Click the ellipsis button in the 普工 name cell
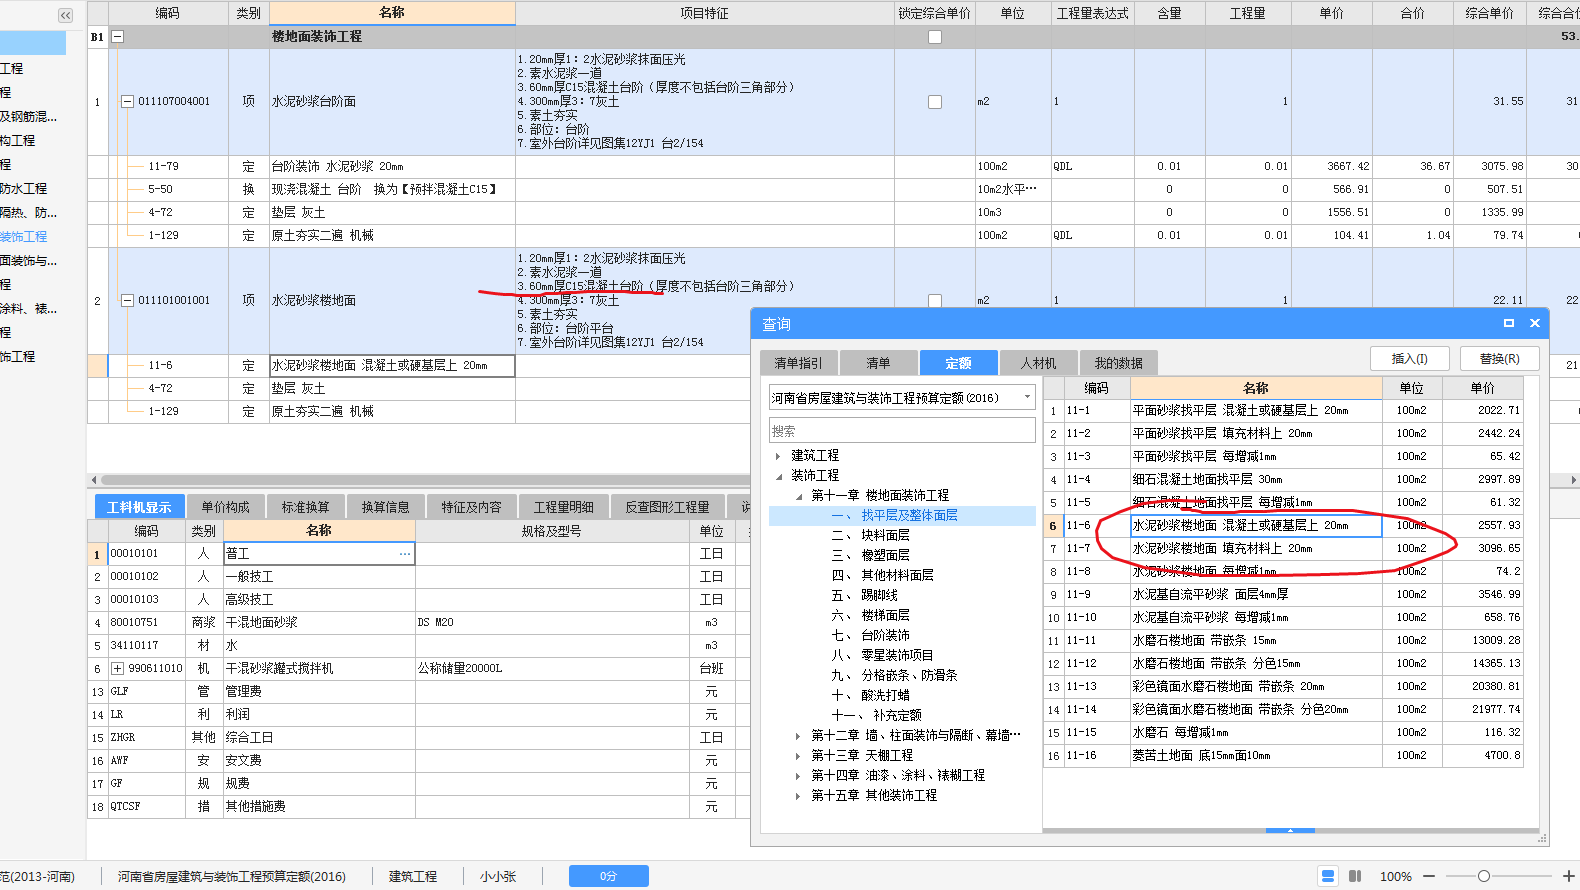The image size is (1580, 890). point(405,553)
